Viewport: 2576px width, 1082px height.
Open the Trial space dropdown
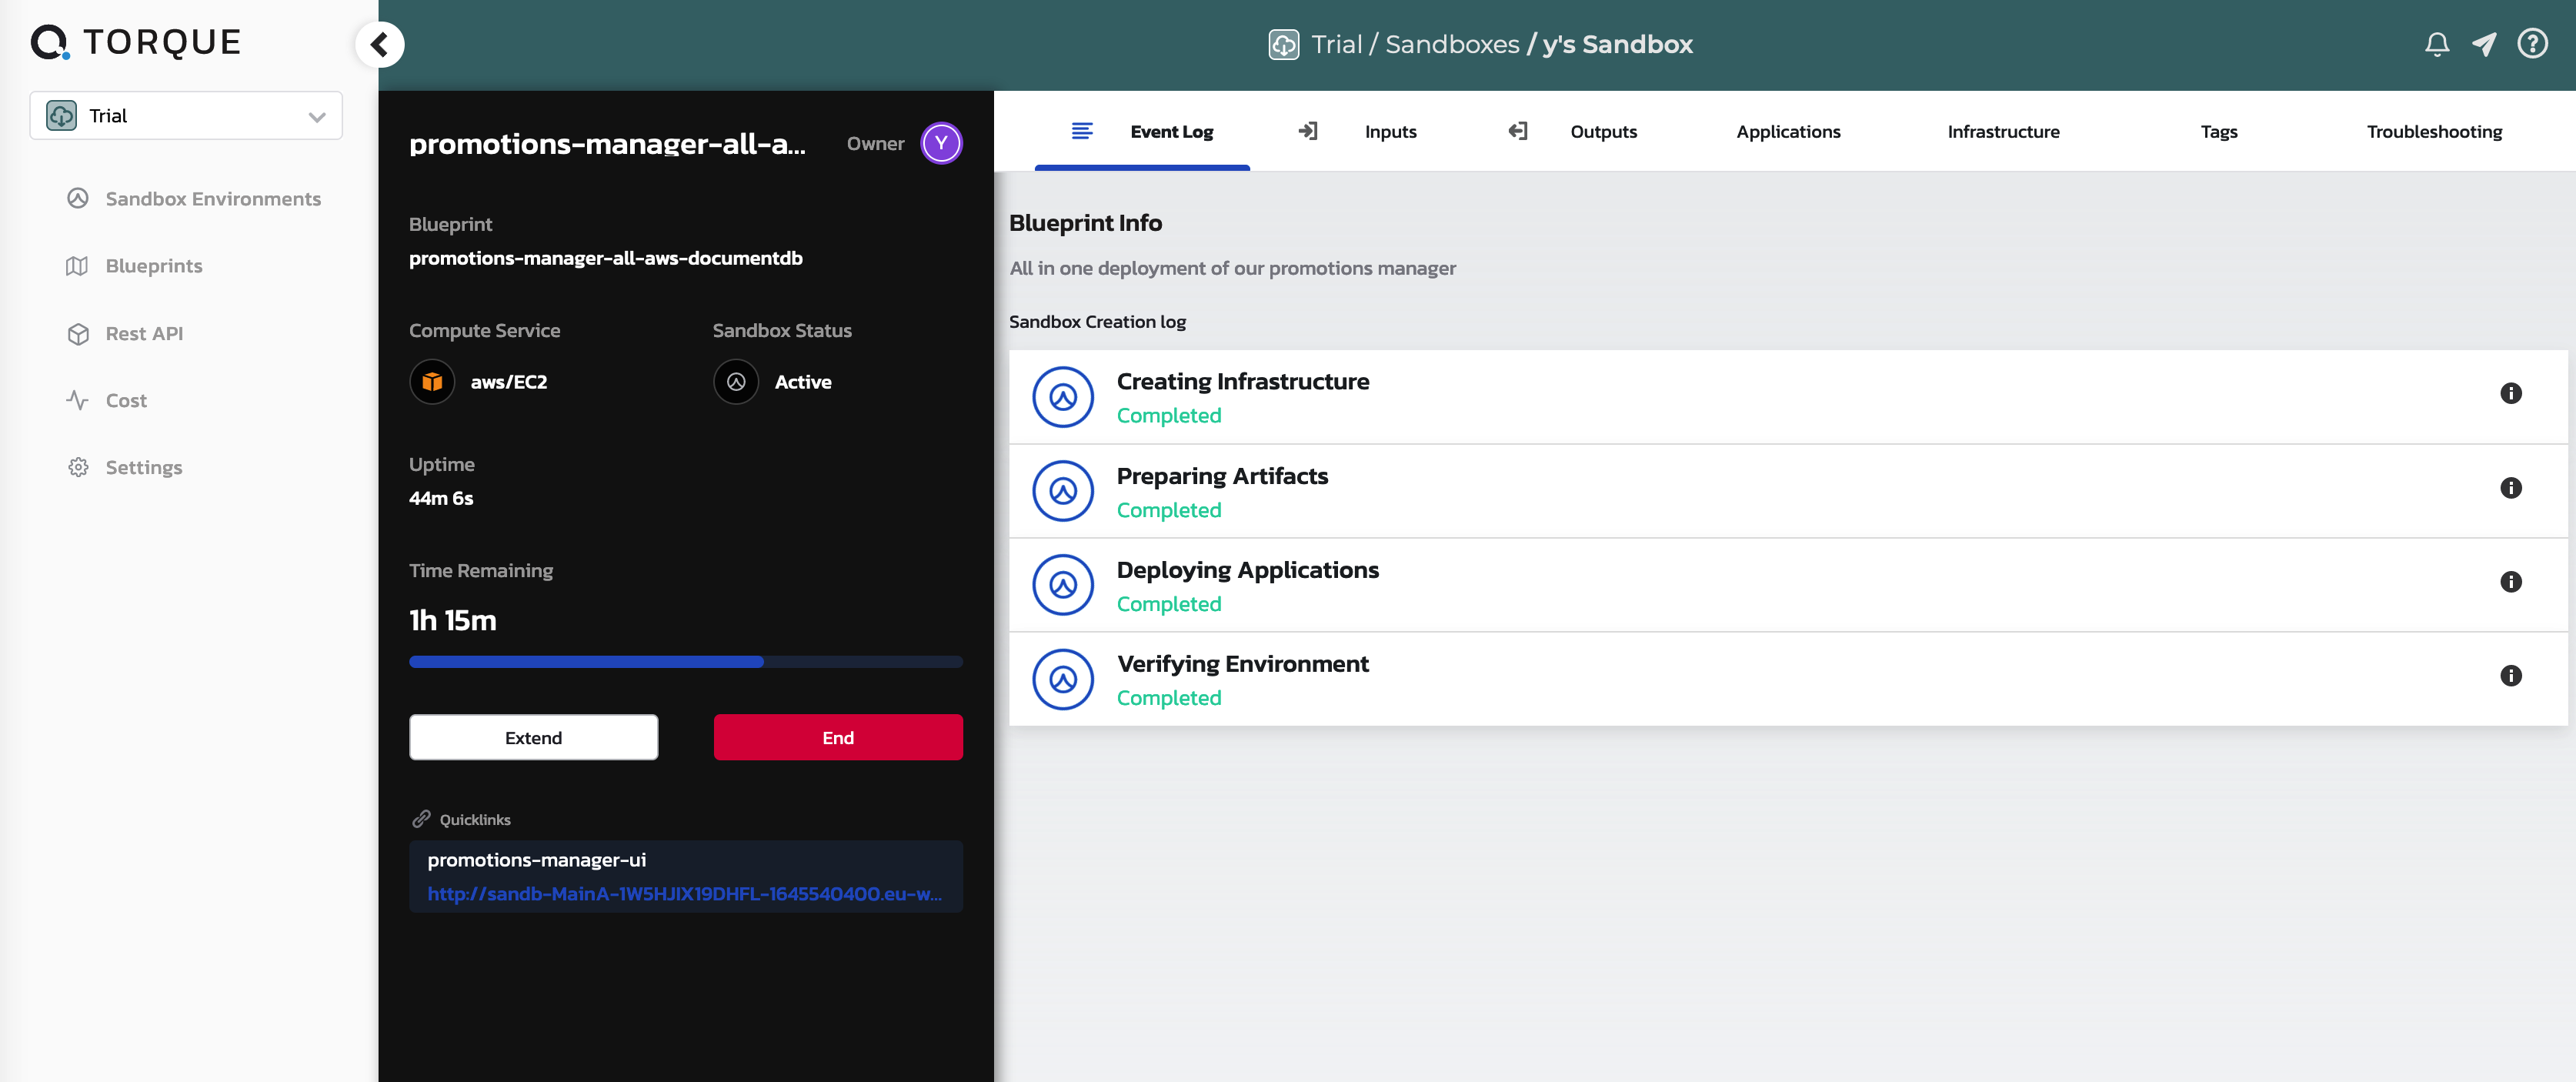point(186,116)
